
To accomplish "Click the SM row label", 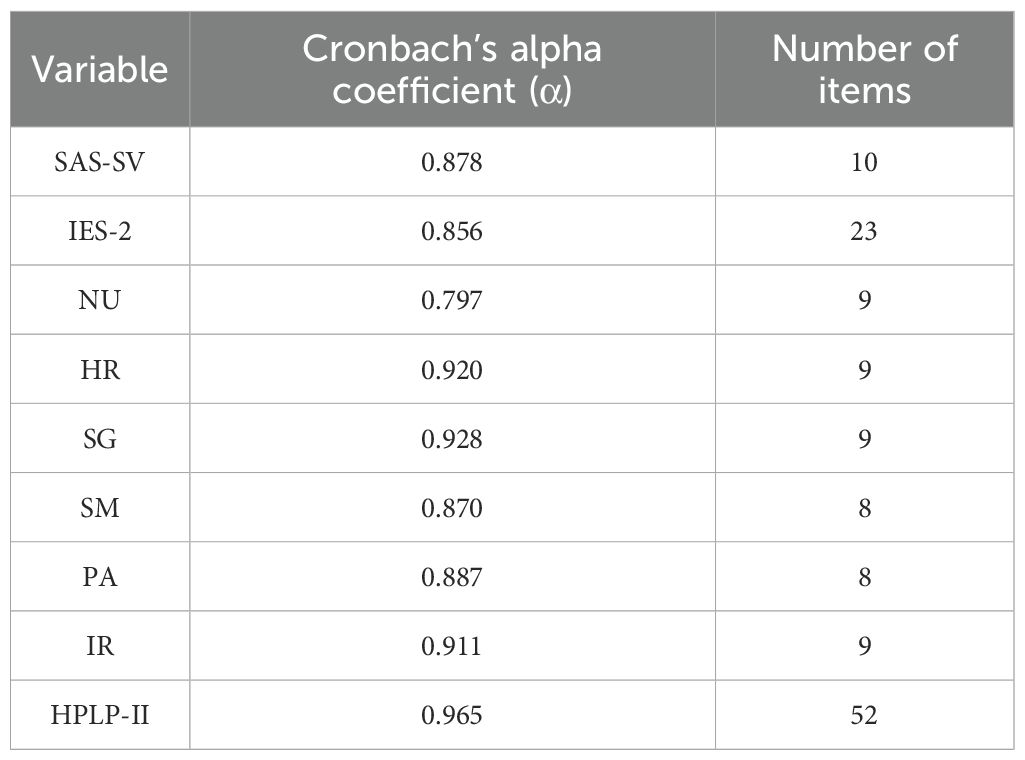I will [99, 508].
